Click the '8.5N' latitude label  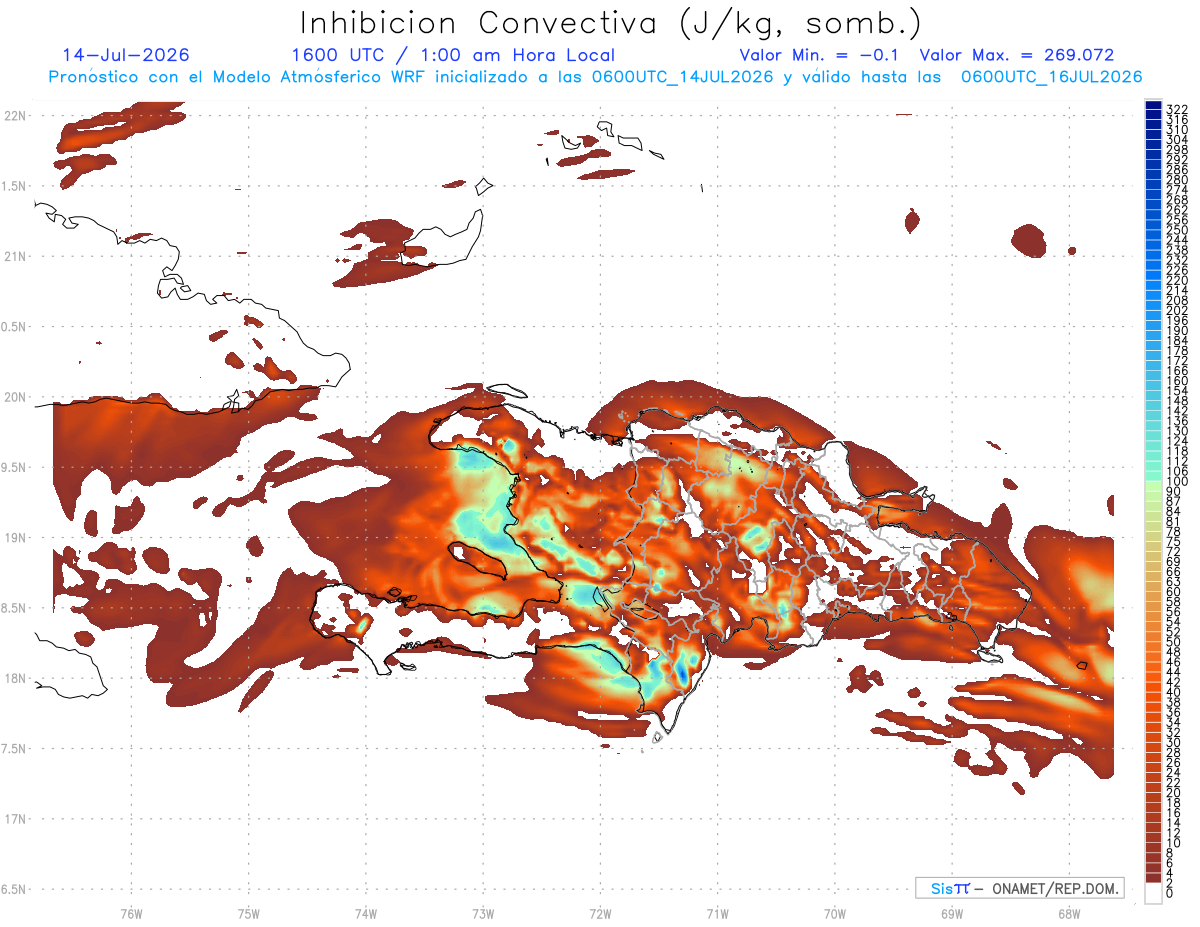pyautogui.click(x=15, y=608)
